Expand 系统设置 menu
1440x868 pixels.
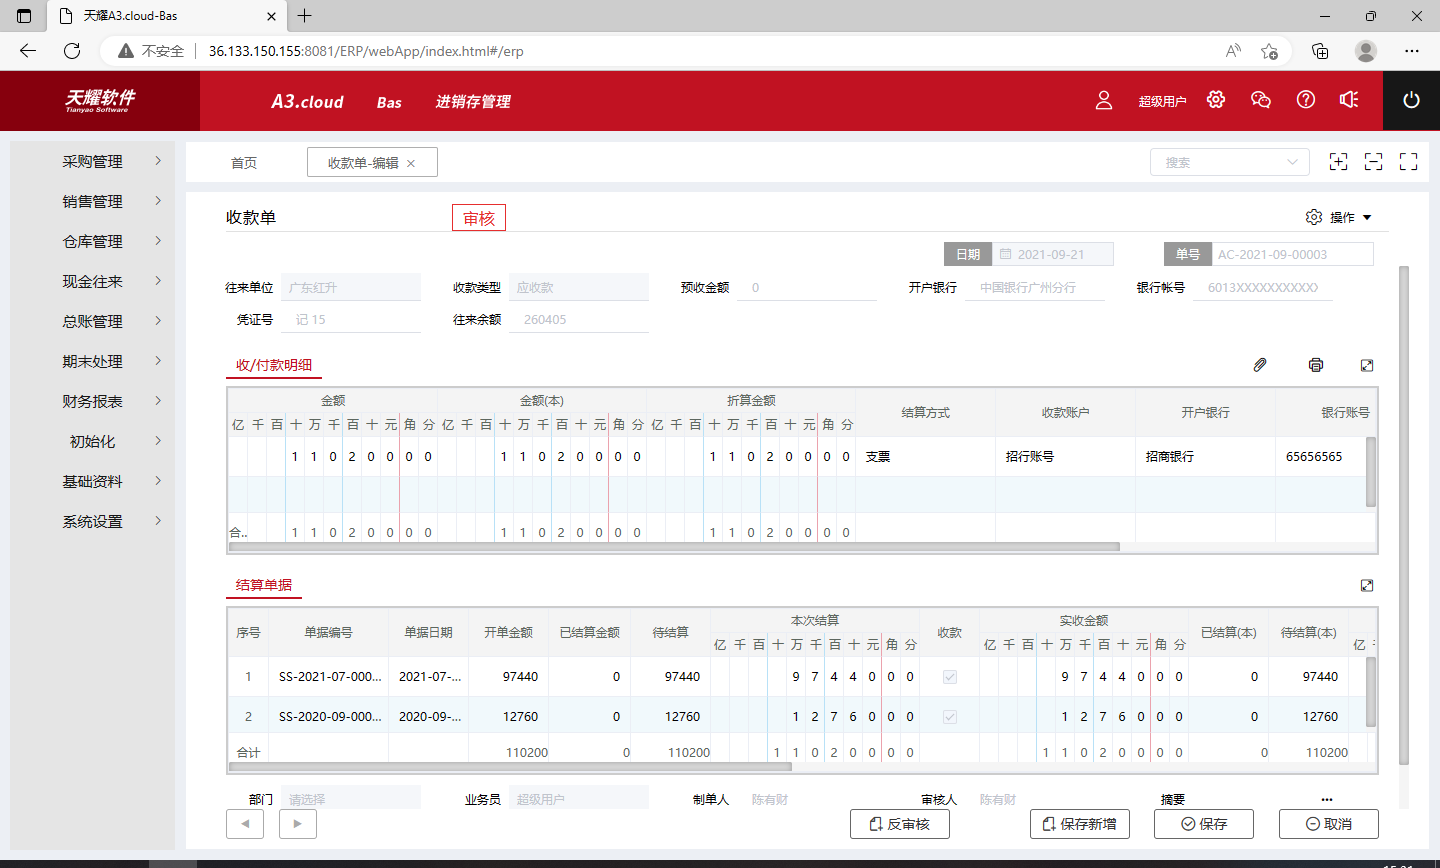92,521
